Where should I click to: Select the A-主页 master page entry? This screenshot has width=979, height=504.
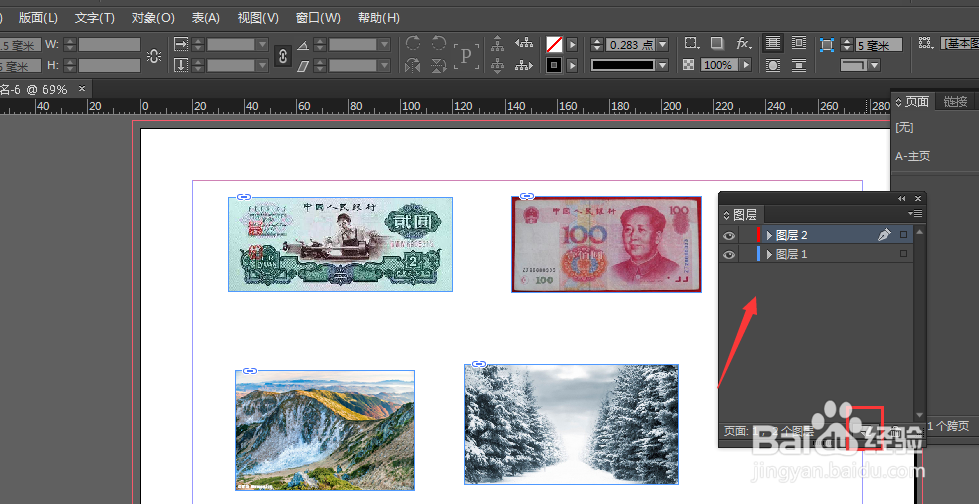913,156
